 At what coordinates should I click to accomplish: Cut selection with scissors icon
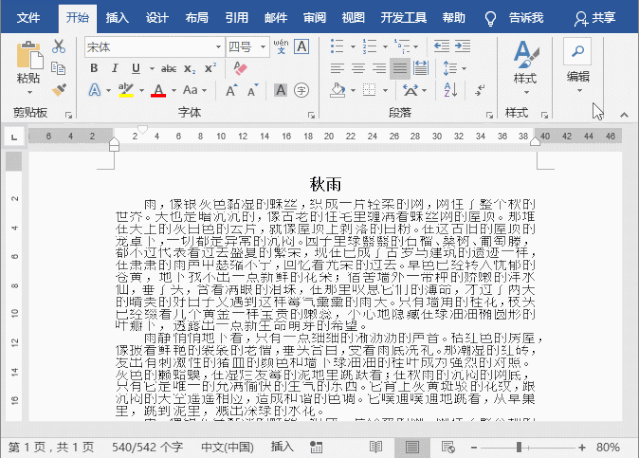coord(59,46)
